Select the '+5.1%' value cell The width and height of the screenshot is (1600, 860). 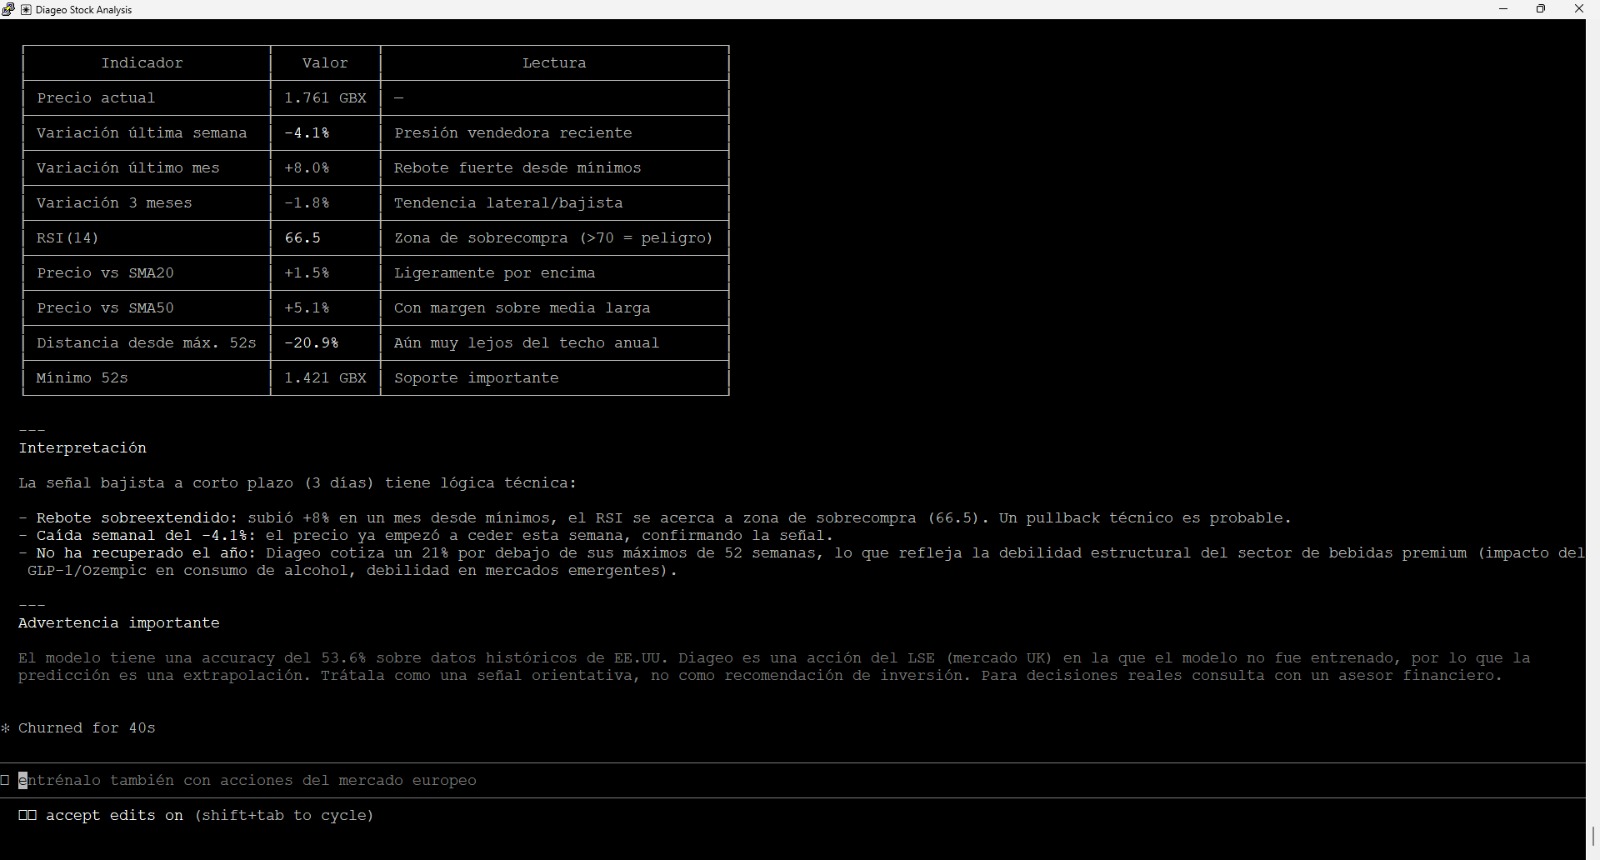pyautogui.click(x=307, y=308)
